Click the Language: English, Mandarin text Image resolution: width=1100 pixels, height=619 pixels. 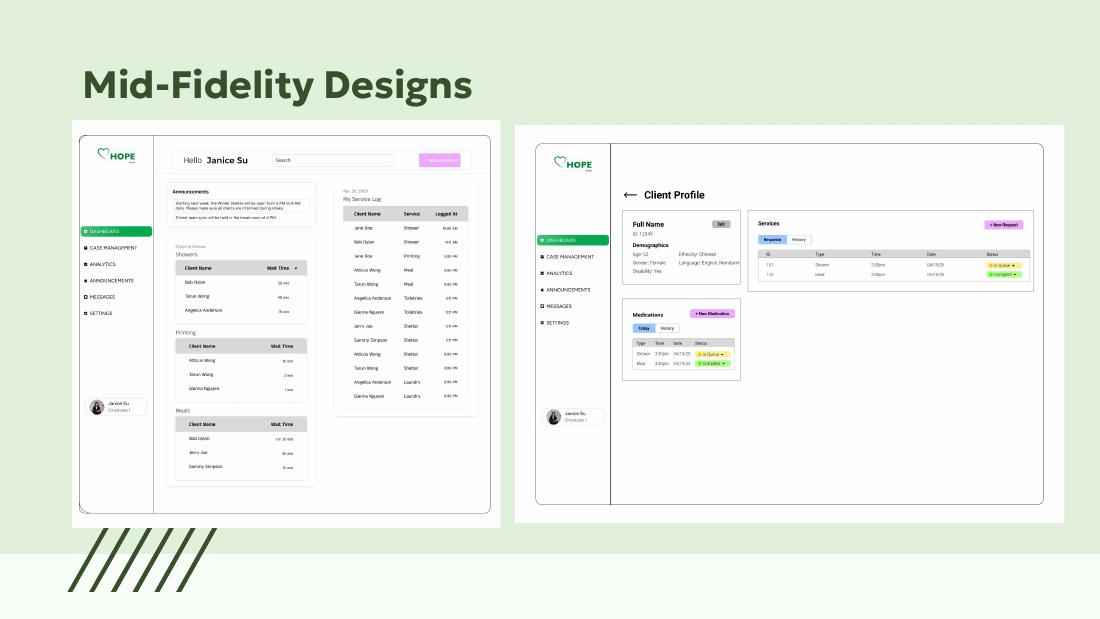(709, 262)
